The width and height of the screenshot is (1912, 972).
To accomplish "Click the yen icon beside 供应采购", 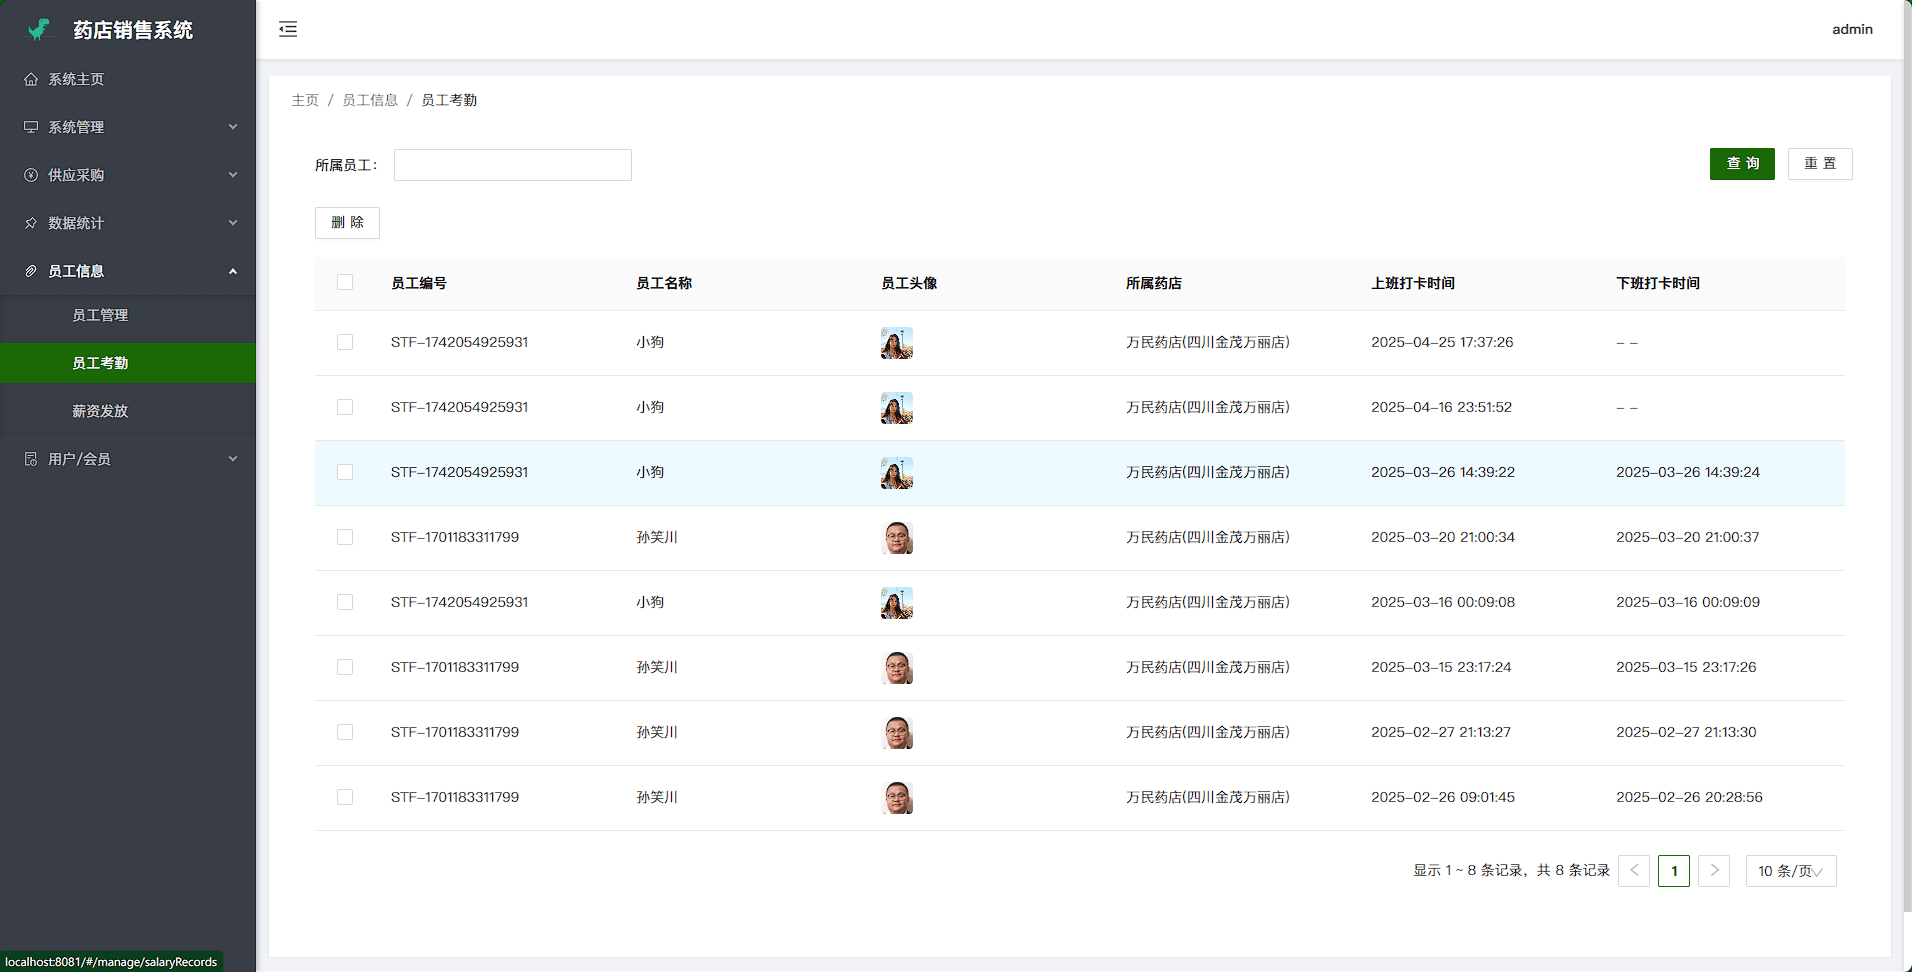I will (x=31, y=175).
